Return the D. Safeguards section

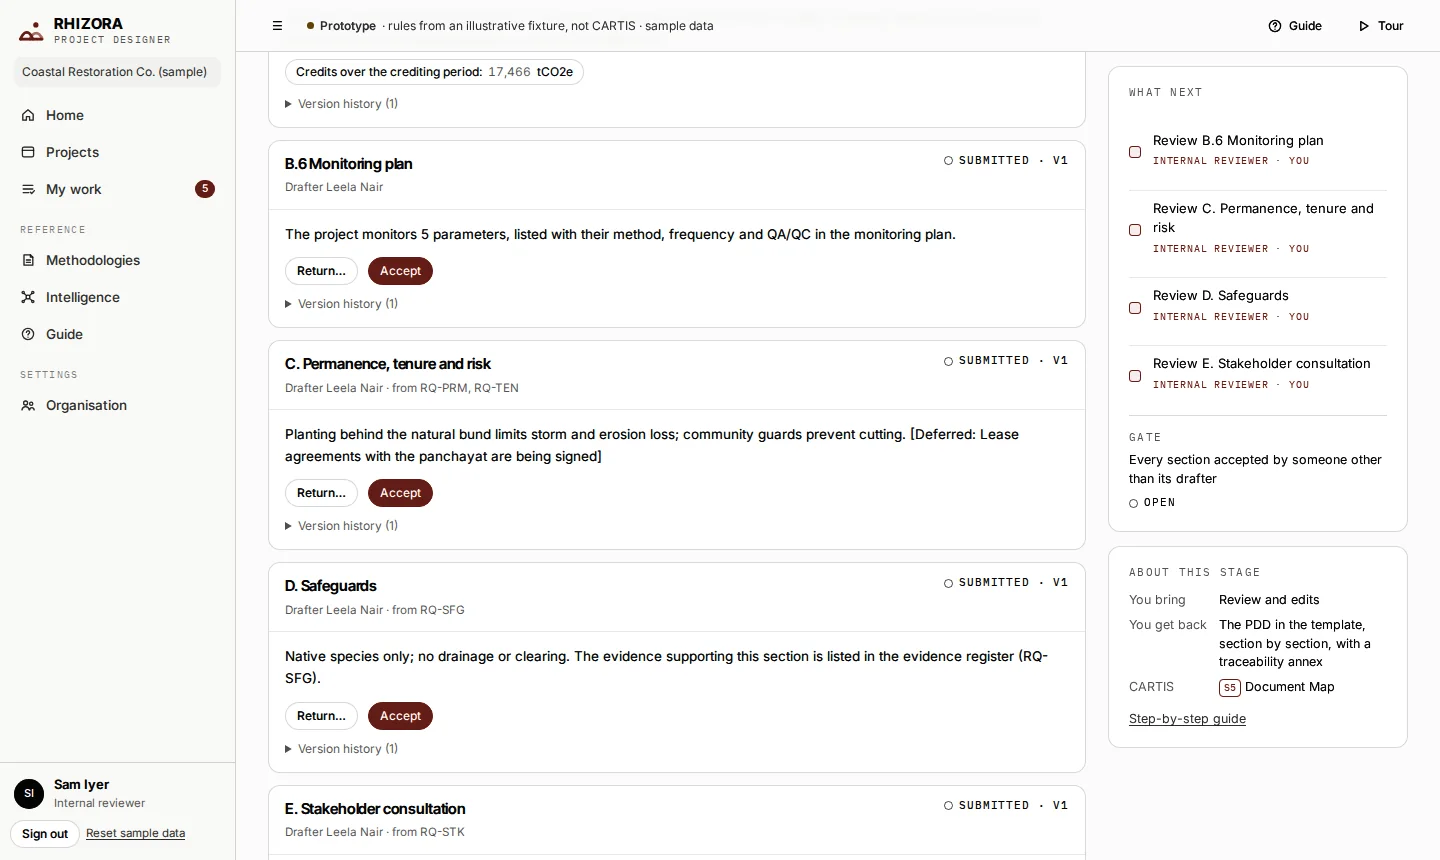[x=321, y=716]
